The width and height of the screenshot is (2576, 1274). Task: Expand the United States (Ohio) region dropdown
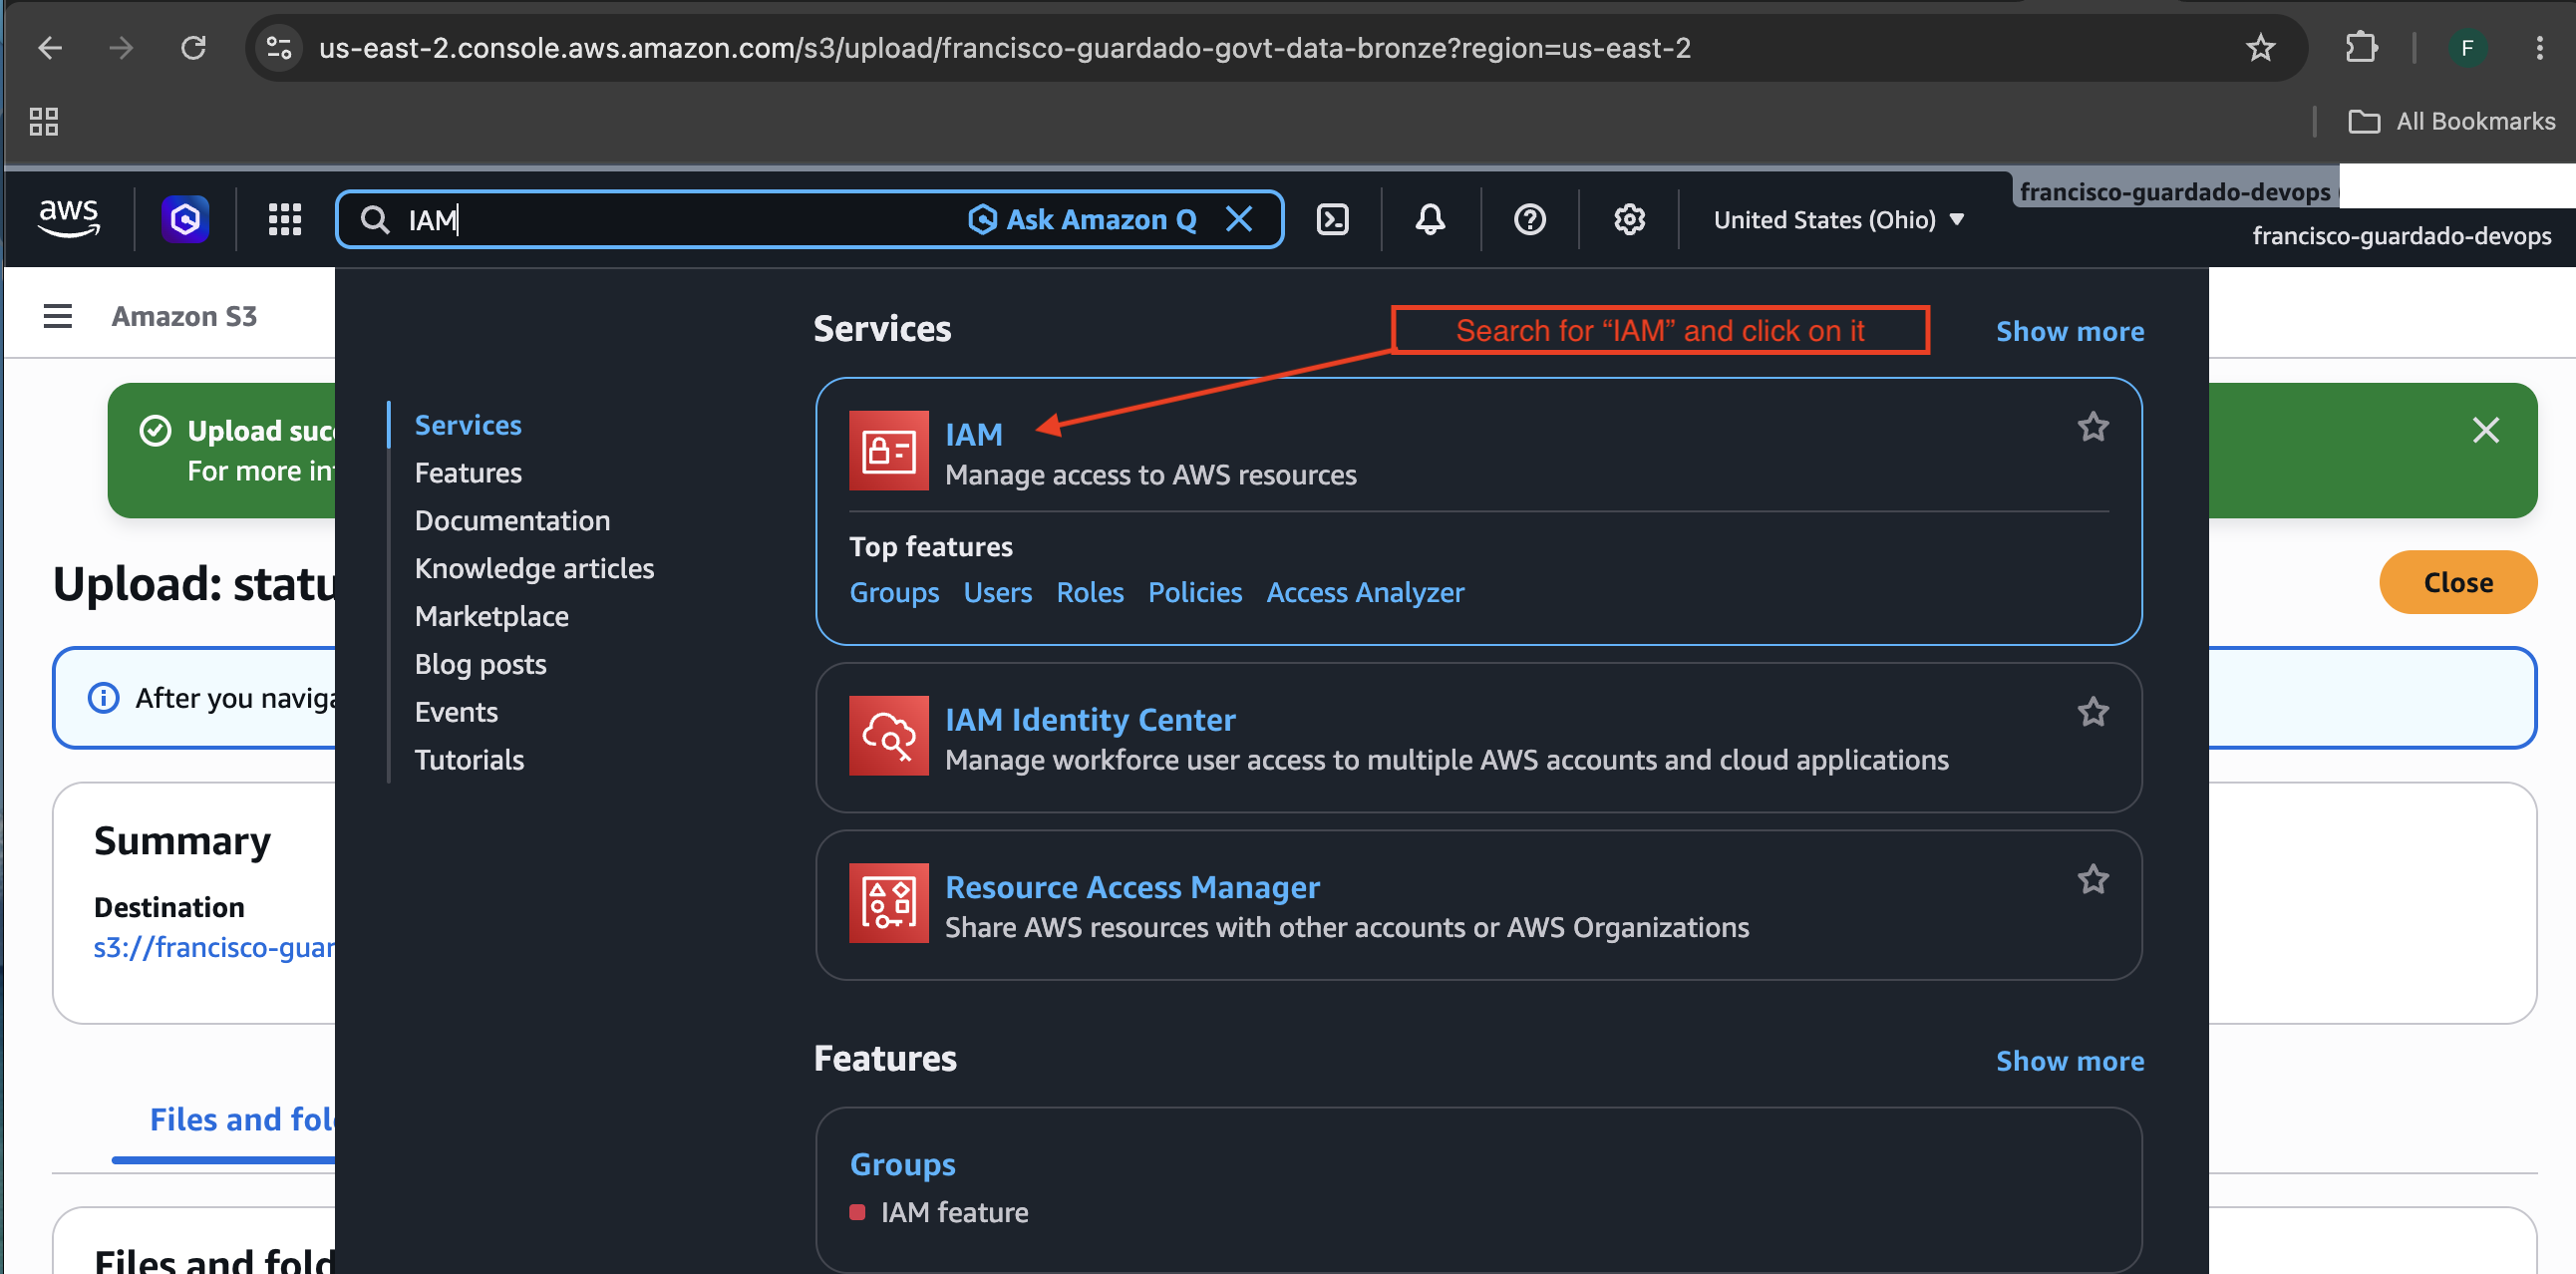tap(1839, 219)
